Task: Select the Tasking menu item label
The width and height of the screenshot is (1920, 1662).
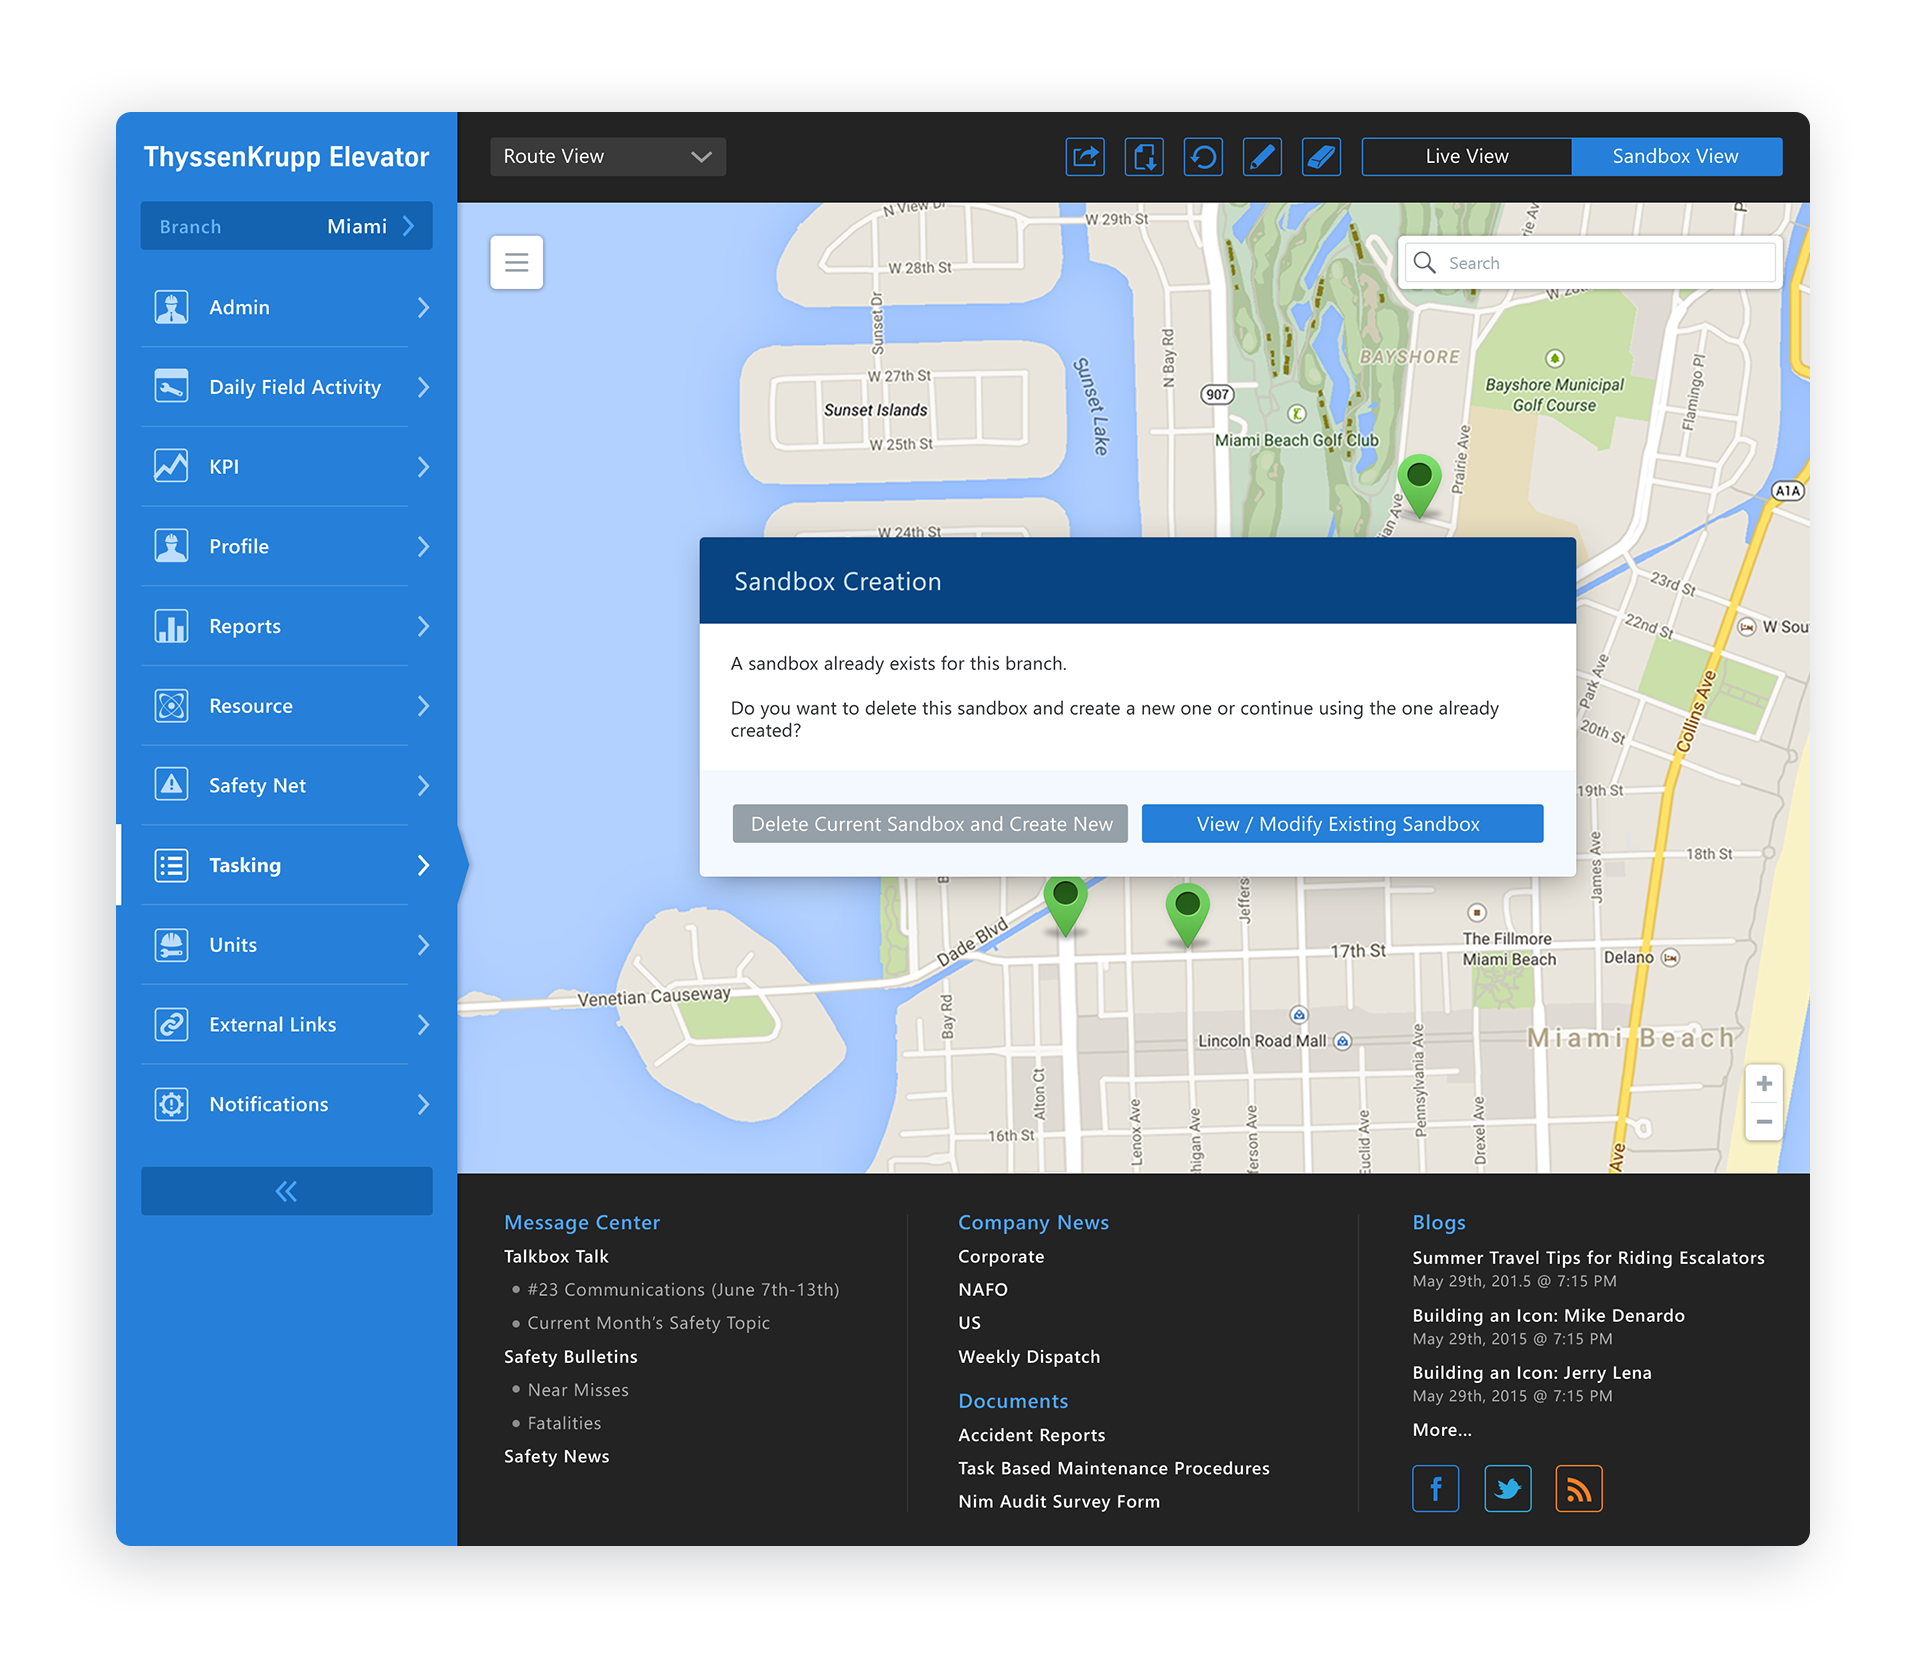Action: 245,865
